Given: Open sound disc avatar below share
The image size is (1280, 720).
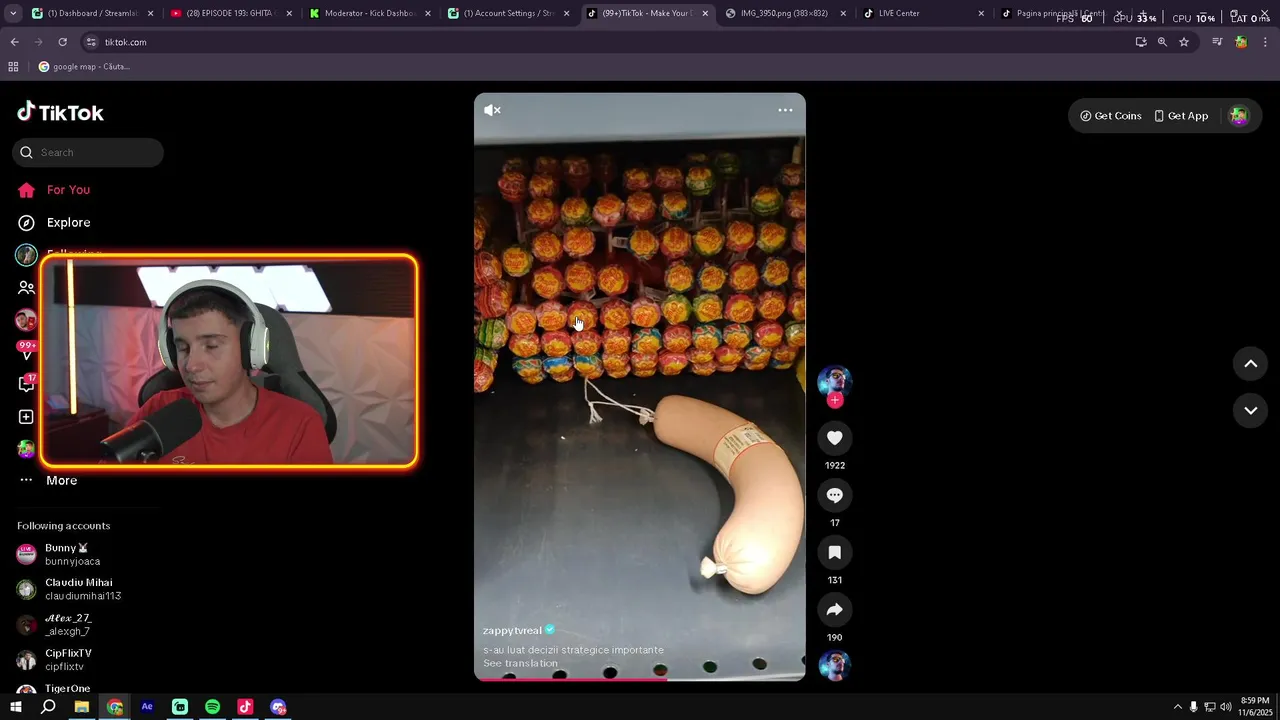Looking at the screenshot, I should pyautogui.click(x=835, y=665).
